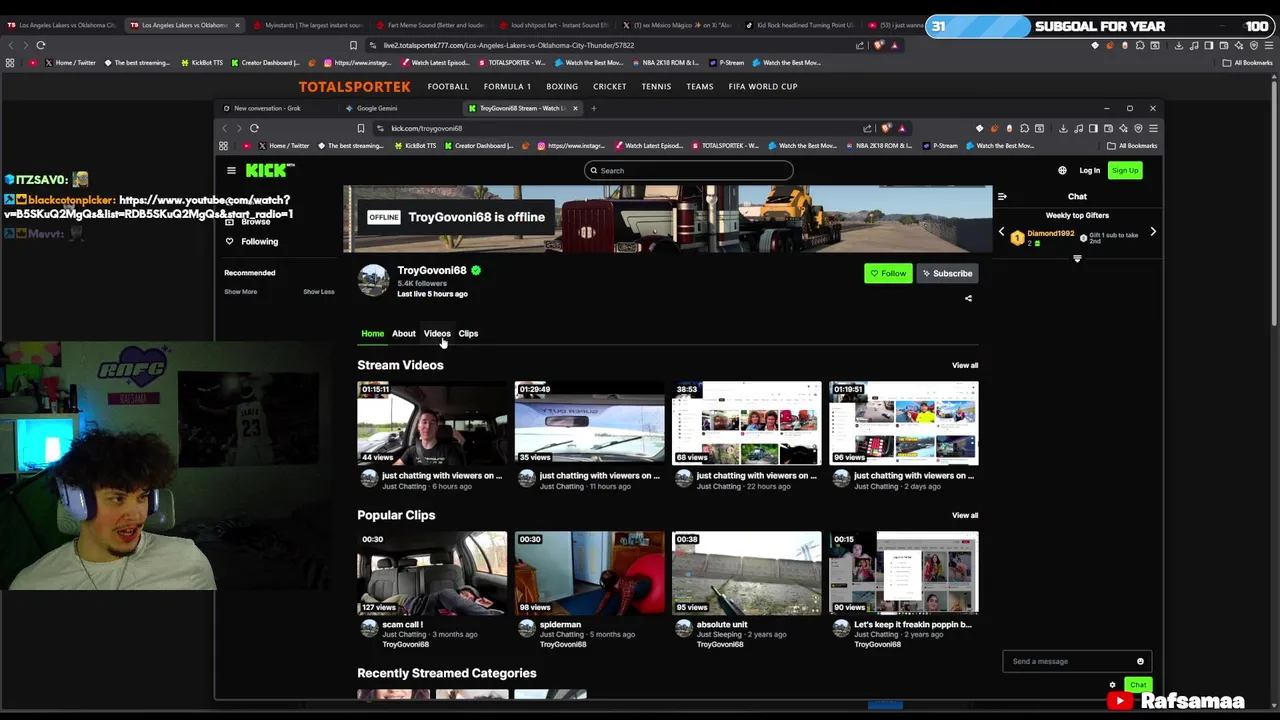Close the second Lakers vs Oklahoma tab
Screen dimensions: 1280x720
(237, 25)
